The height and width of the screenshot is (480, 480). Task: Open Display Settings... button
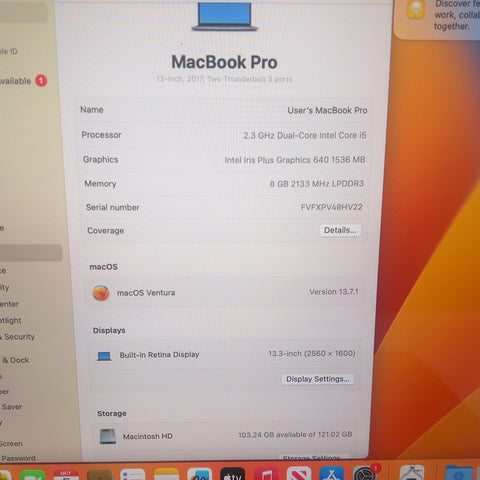tap(317, 379)
